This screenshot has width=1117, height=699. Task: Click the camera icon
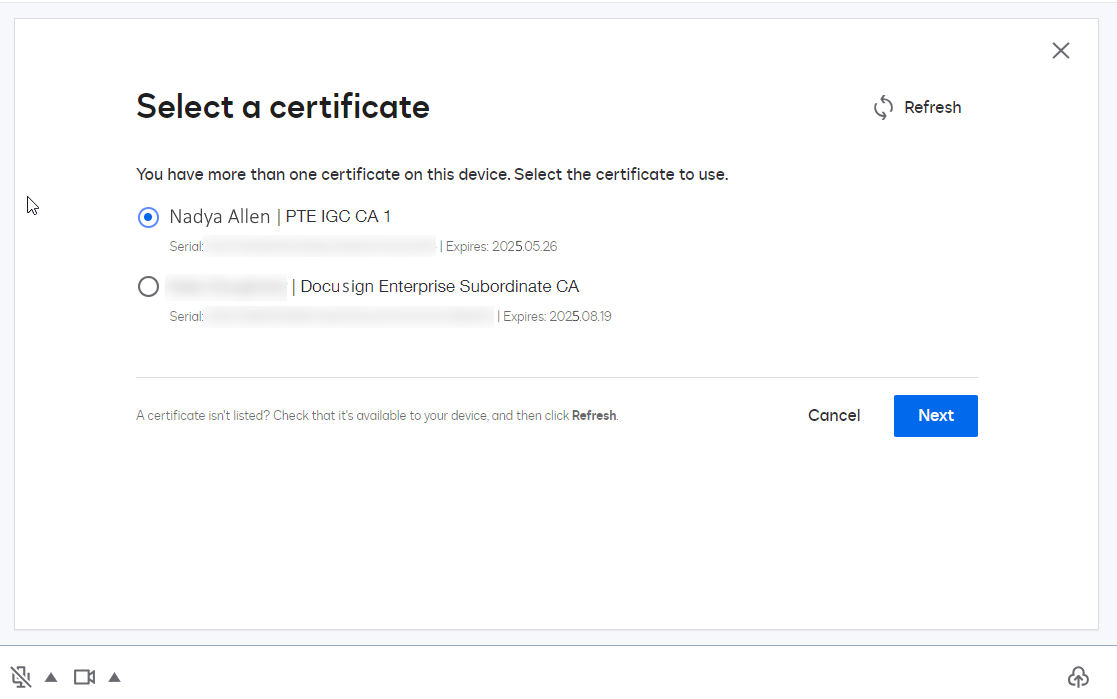[84, 676]
